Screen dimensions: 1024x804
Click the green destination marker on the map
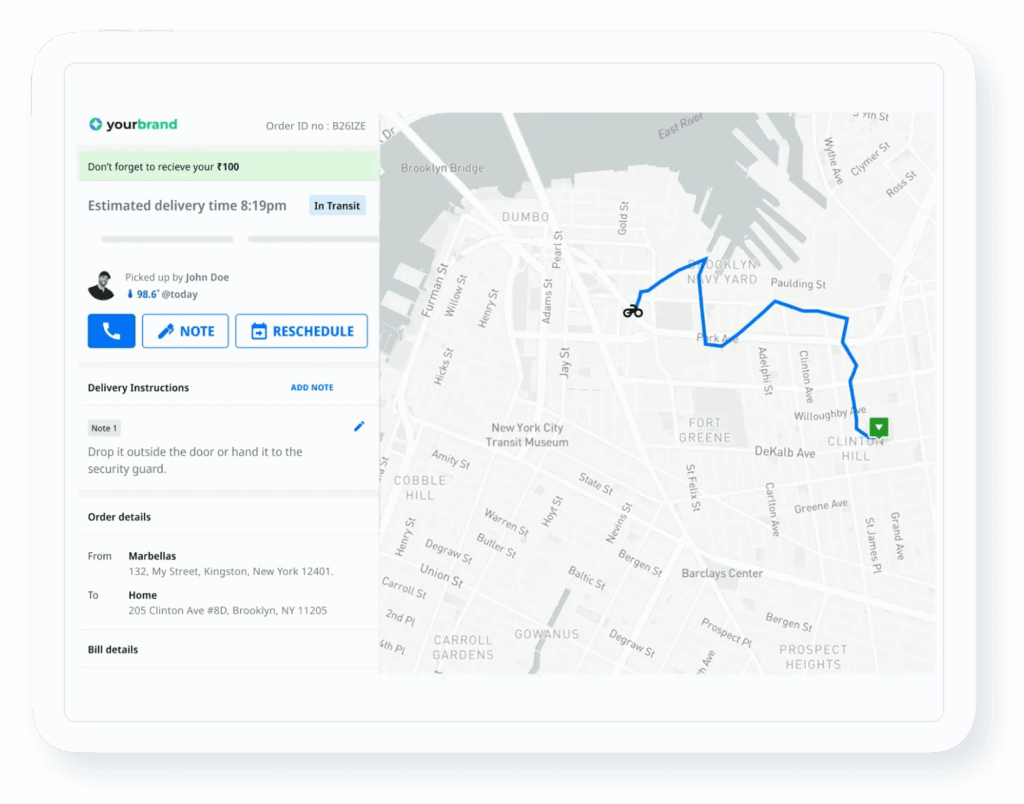click(878, 426)
